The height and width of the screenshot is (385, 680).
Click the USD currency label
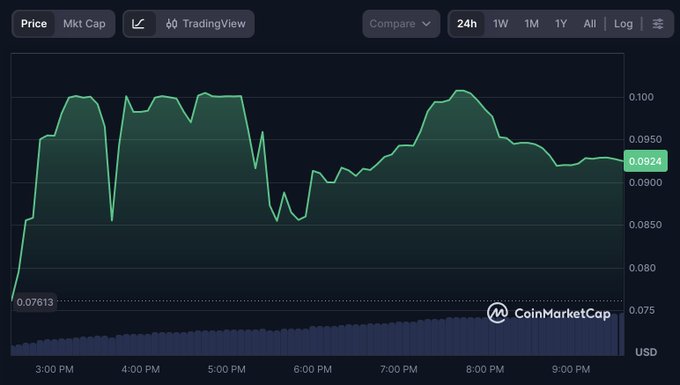646,352
